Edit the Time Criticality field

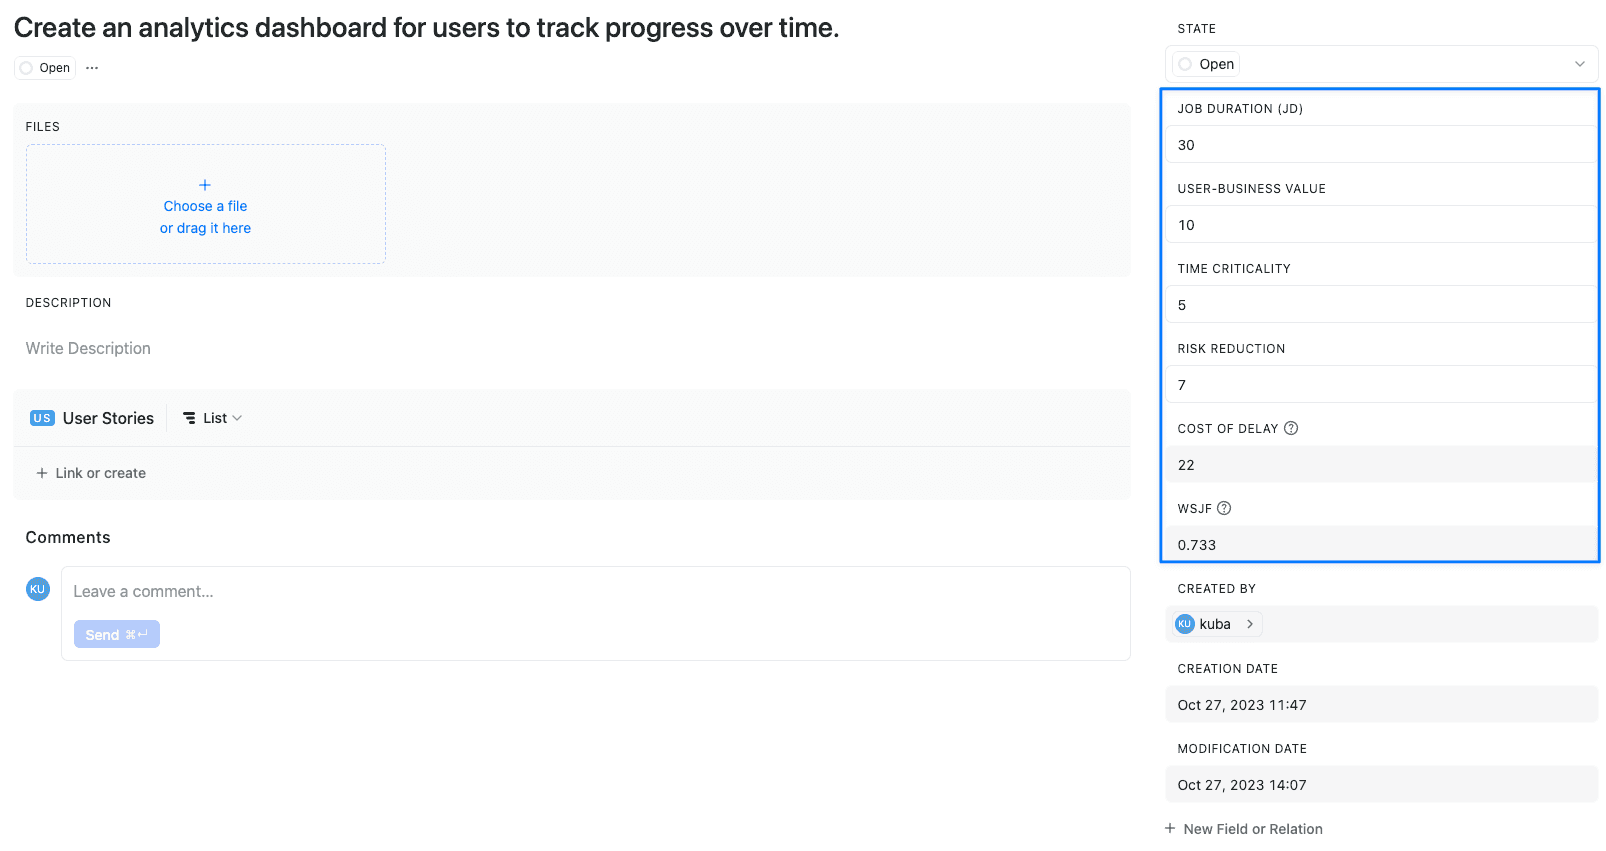coord(1380,305)
